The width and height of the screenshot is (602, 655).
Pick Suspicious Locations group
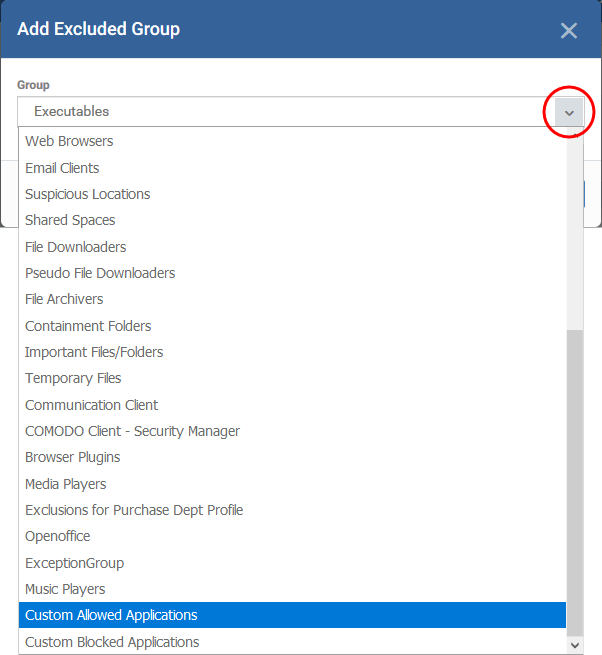click(x=292, y=194)
